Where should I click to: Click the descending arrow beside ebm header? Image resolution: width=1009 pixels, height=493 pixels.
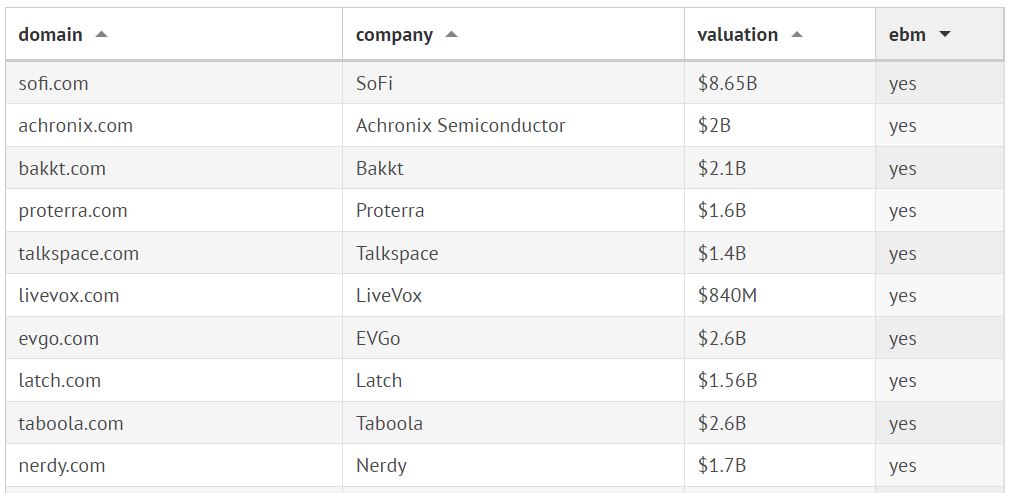click(x=944, y=35)
